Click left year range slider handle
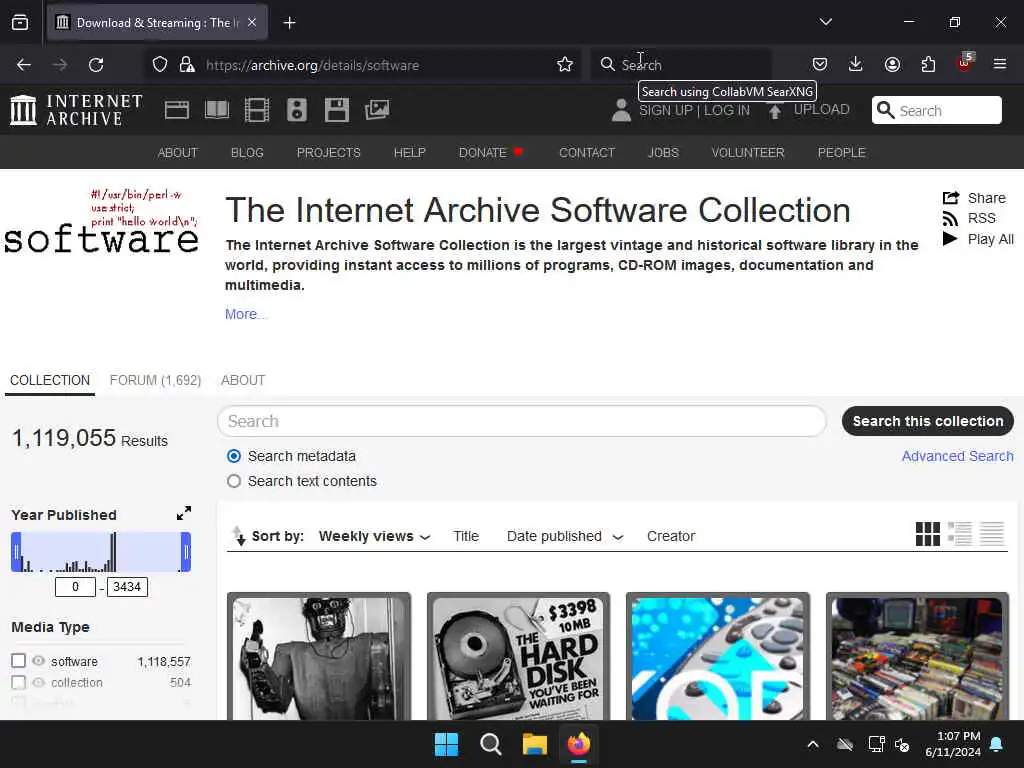 [16, 552]
